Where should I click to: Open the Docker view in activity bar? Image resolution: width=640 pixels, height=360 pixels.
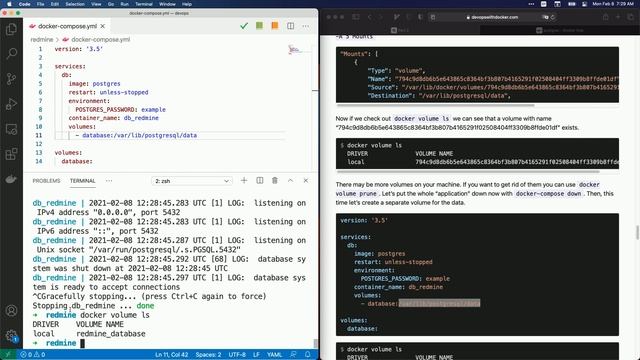(x=11, y=179)
